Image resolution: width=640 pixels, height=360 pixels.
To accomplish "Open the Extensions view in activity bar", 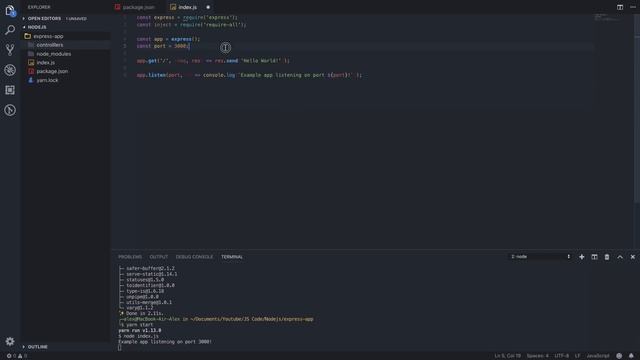I will click(x=10, y=90).
